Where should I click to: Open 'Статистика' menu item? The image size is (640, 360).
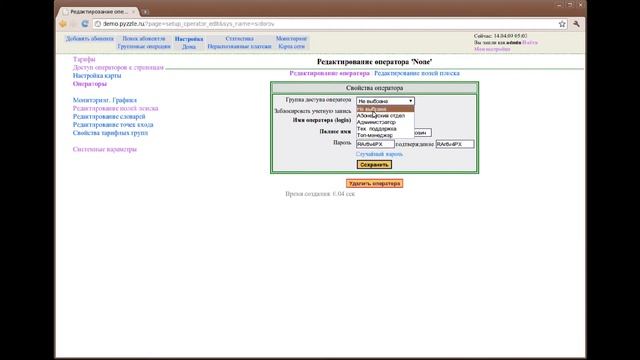(240, 39)
